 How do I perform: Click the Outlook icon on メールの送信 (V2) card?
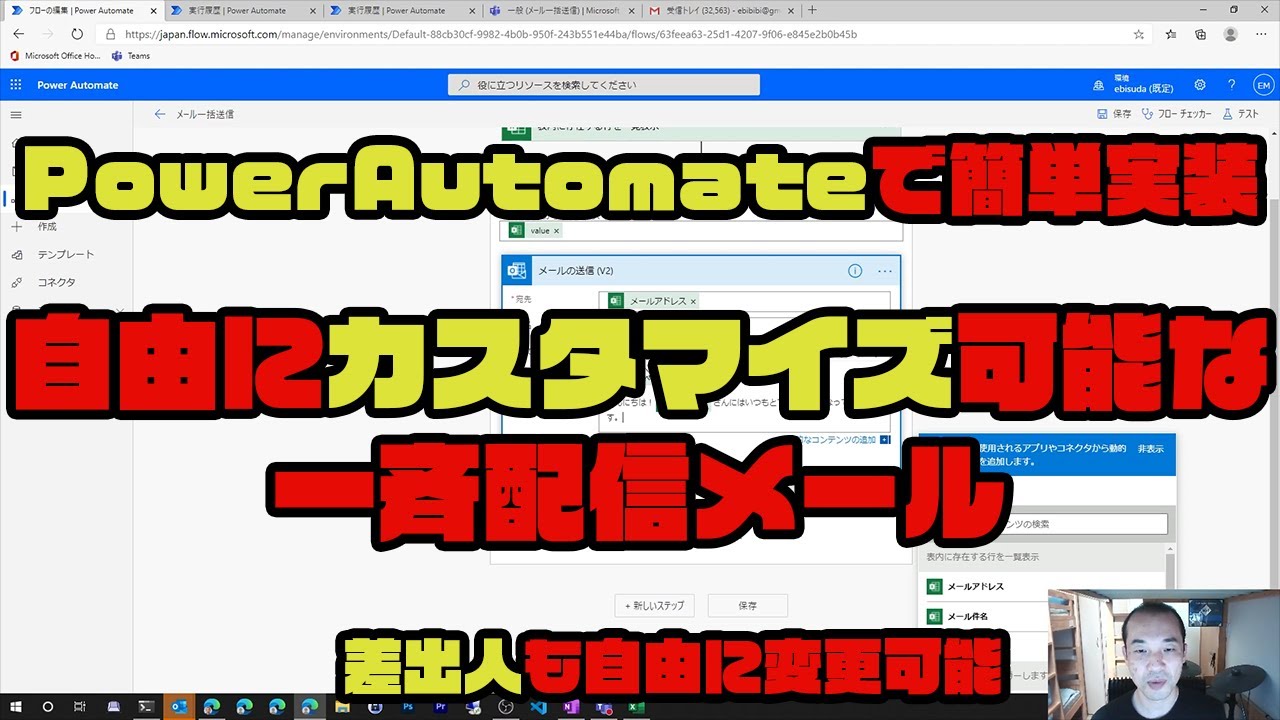click(517, 270)
